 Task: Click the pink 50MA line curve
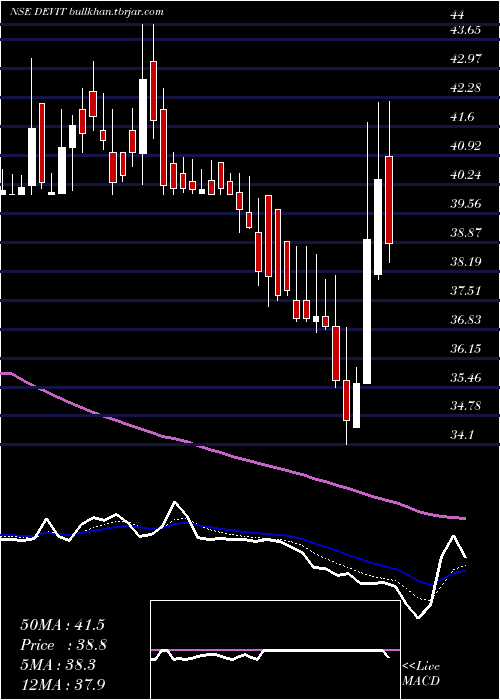pos(233,455)
